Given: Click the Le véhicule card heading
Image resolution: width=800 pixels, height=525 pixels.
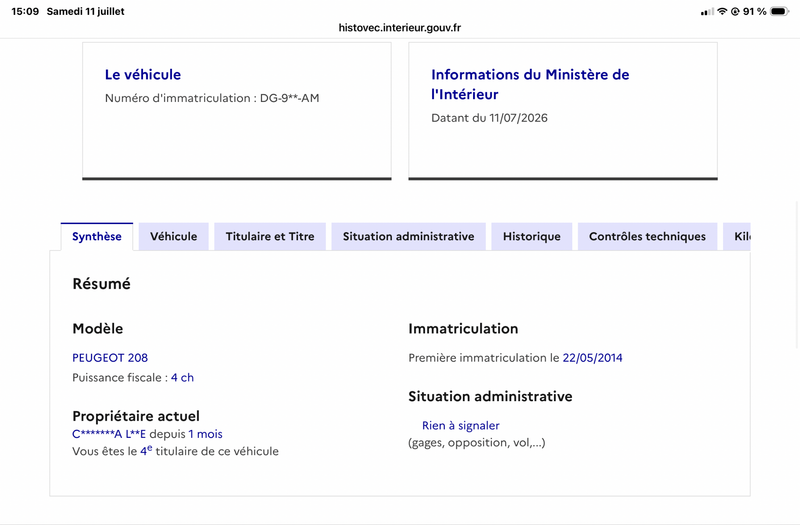Looking at the screenshot, I should click(143, 74).
